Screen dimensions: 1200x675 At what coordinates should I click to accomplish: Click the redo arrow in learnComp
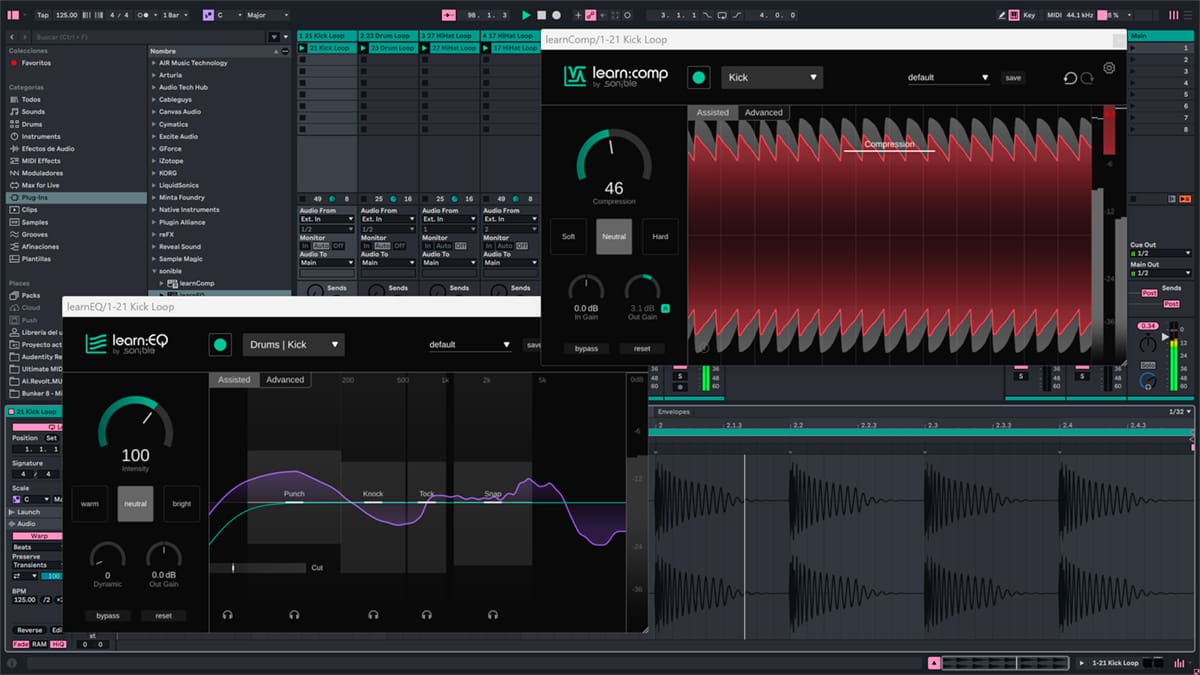point(1087,78)
